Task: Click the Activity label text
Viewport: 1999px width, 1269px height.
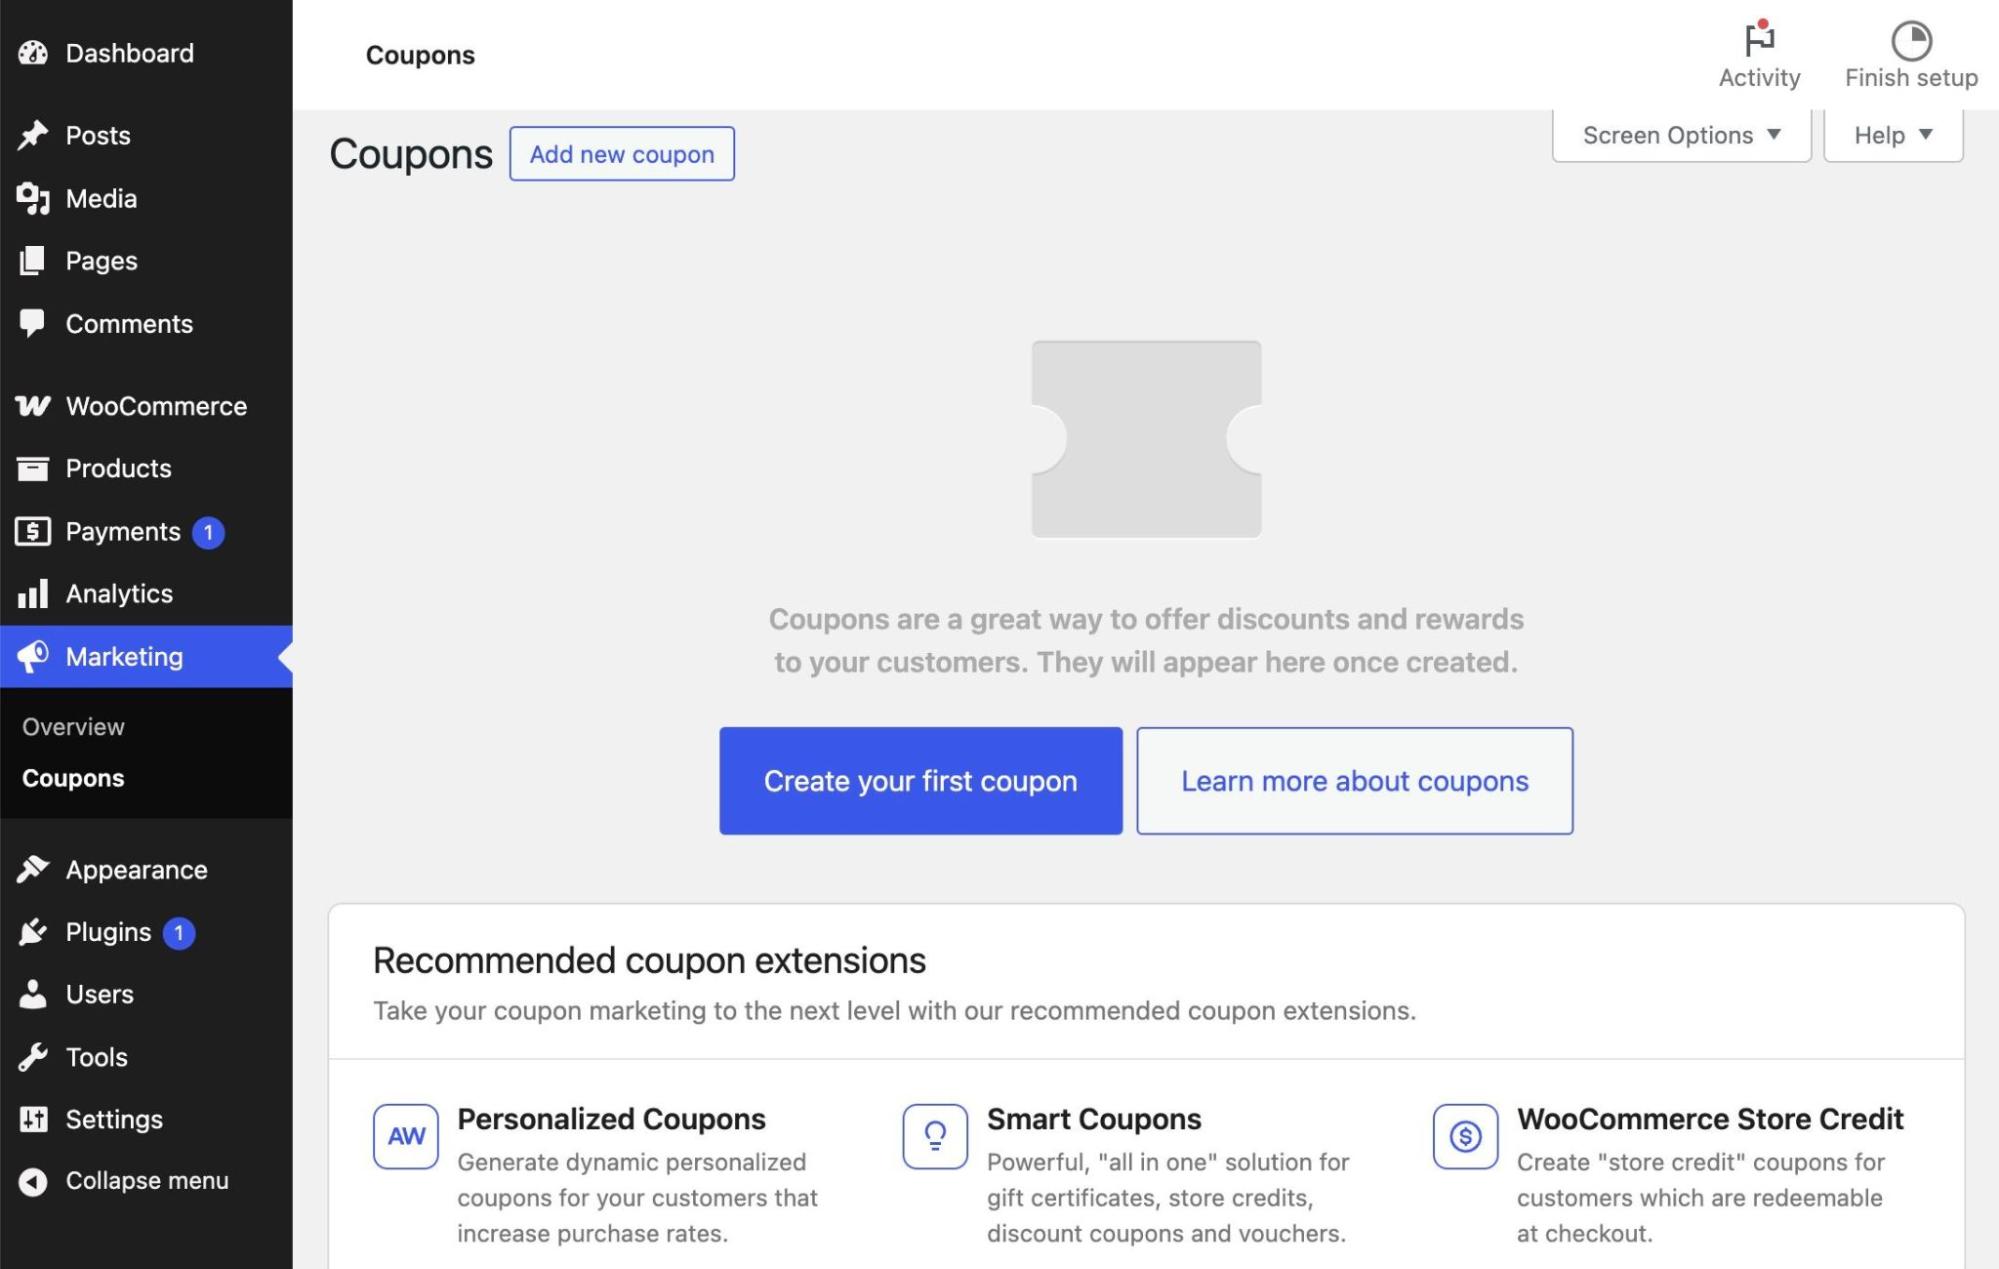Action: pyautogui.click(x=1759, y=78)
